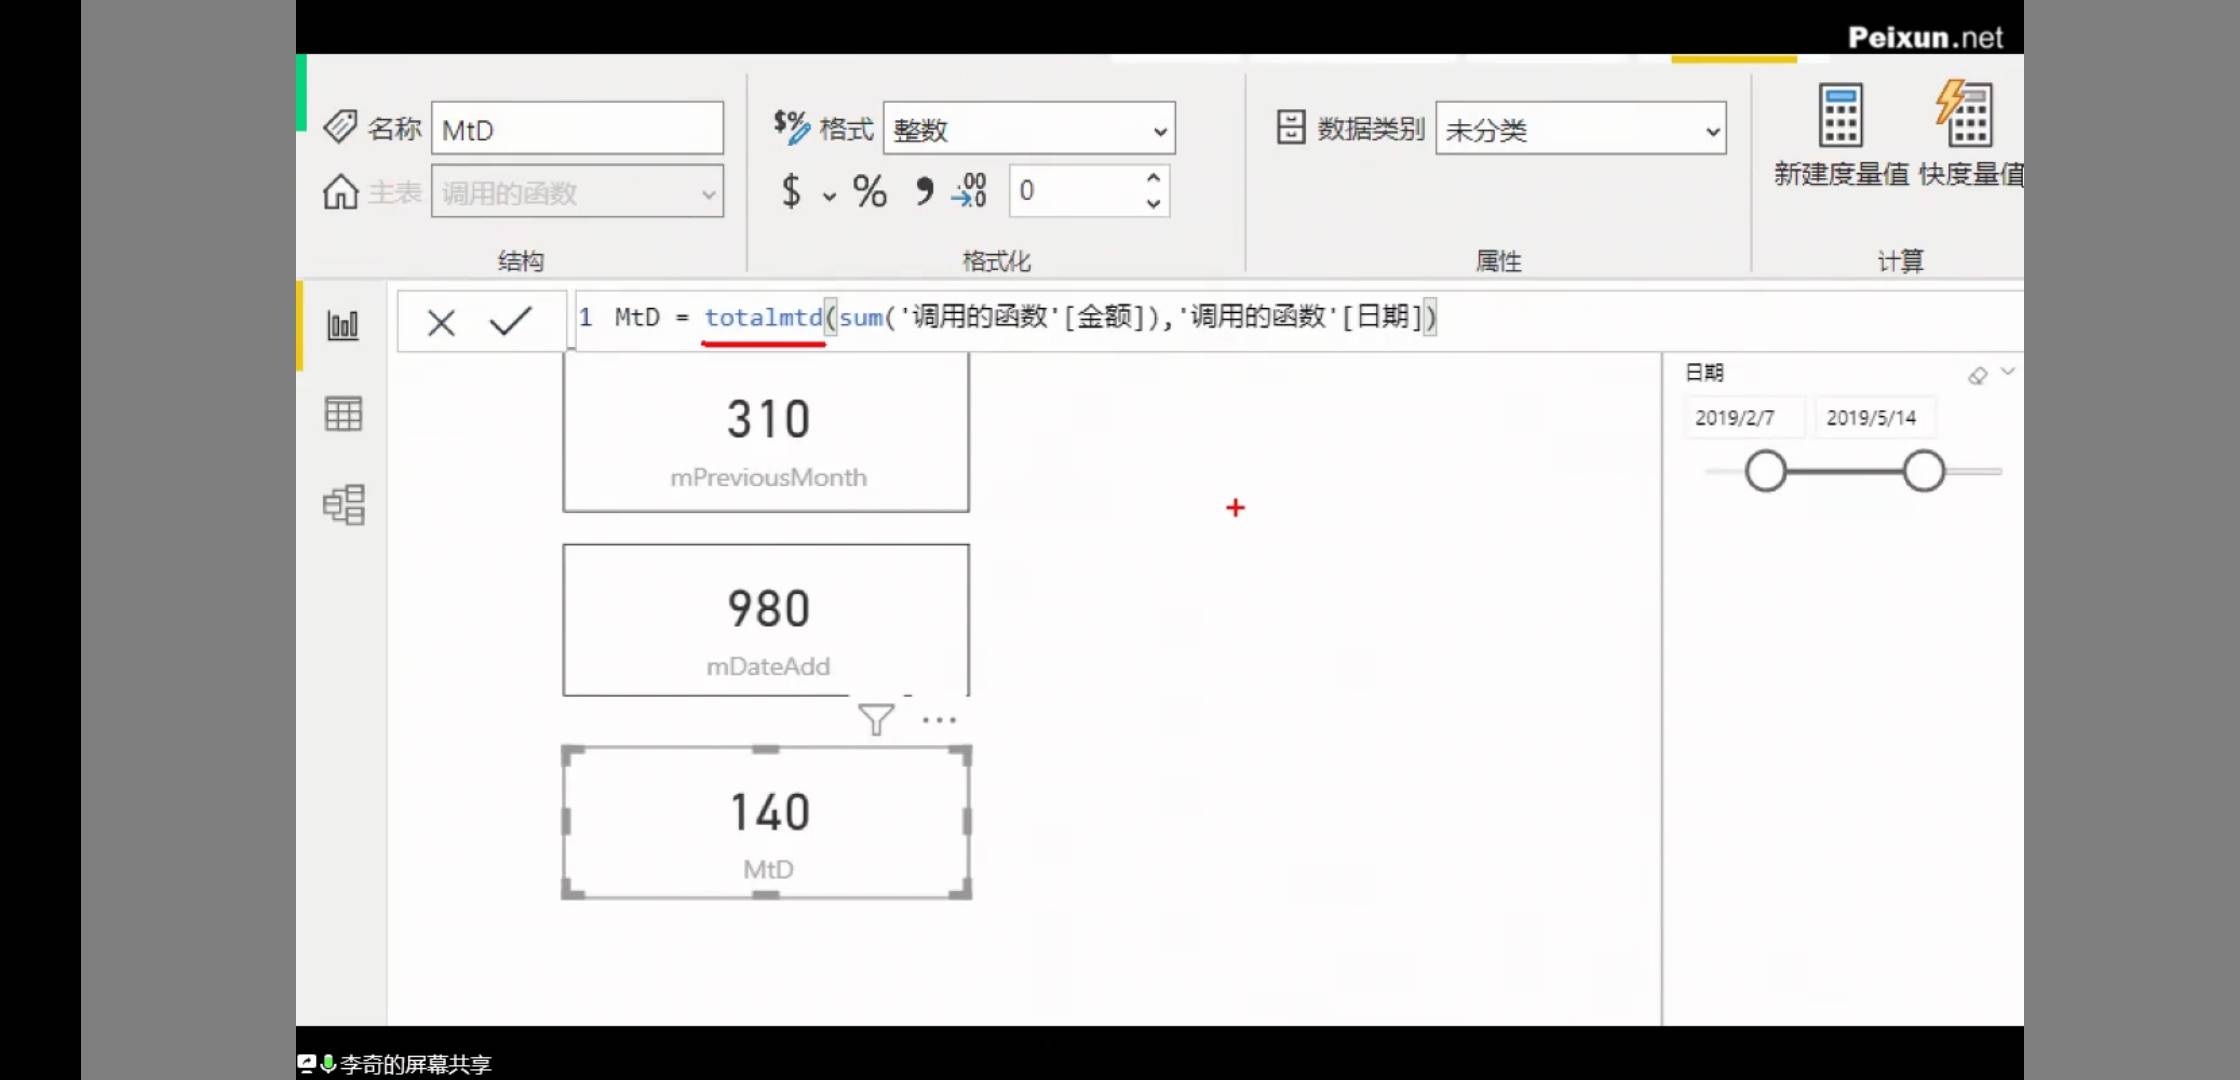Apply percentage format
The image size is (2240, 1080).
coord(869,191)
